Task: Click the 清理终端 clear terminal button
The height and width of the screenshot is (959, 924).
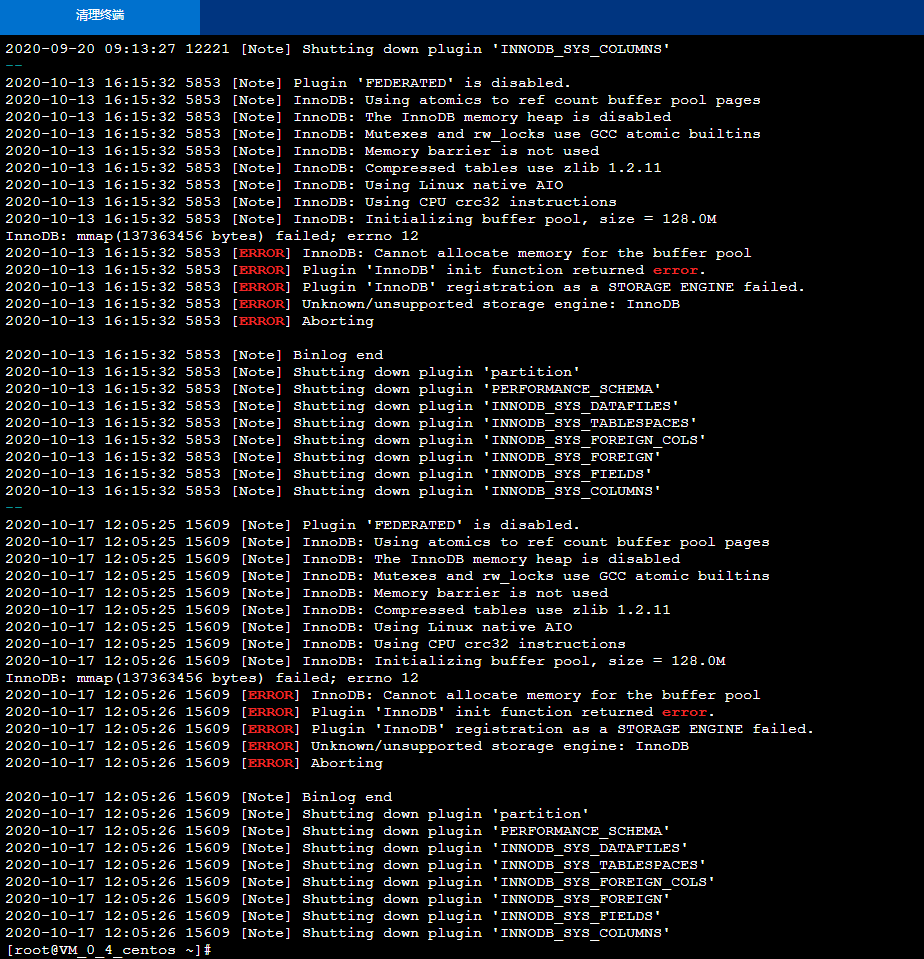Action: [x=100, y=17]
